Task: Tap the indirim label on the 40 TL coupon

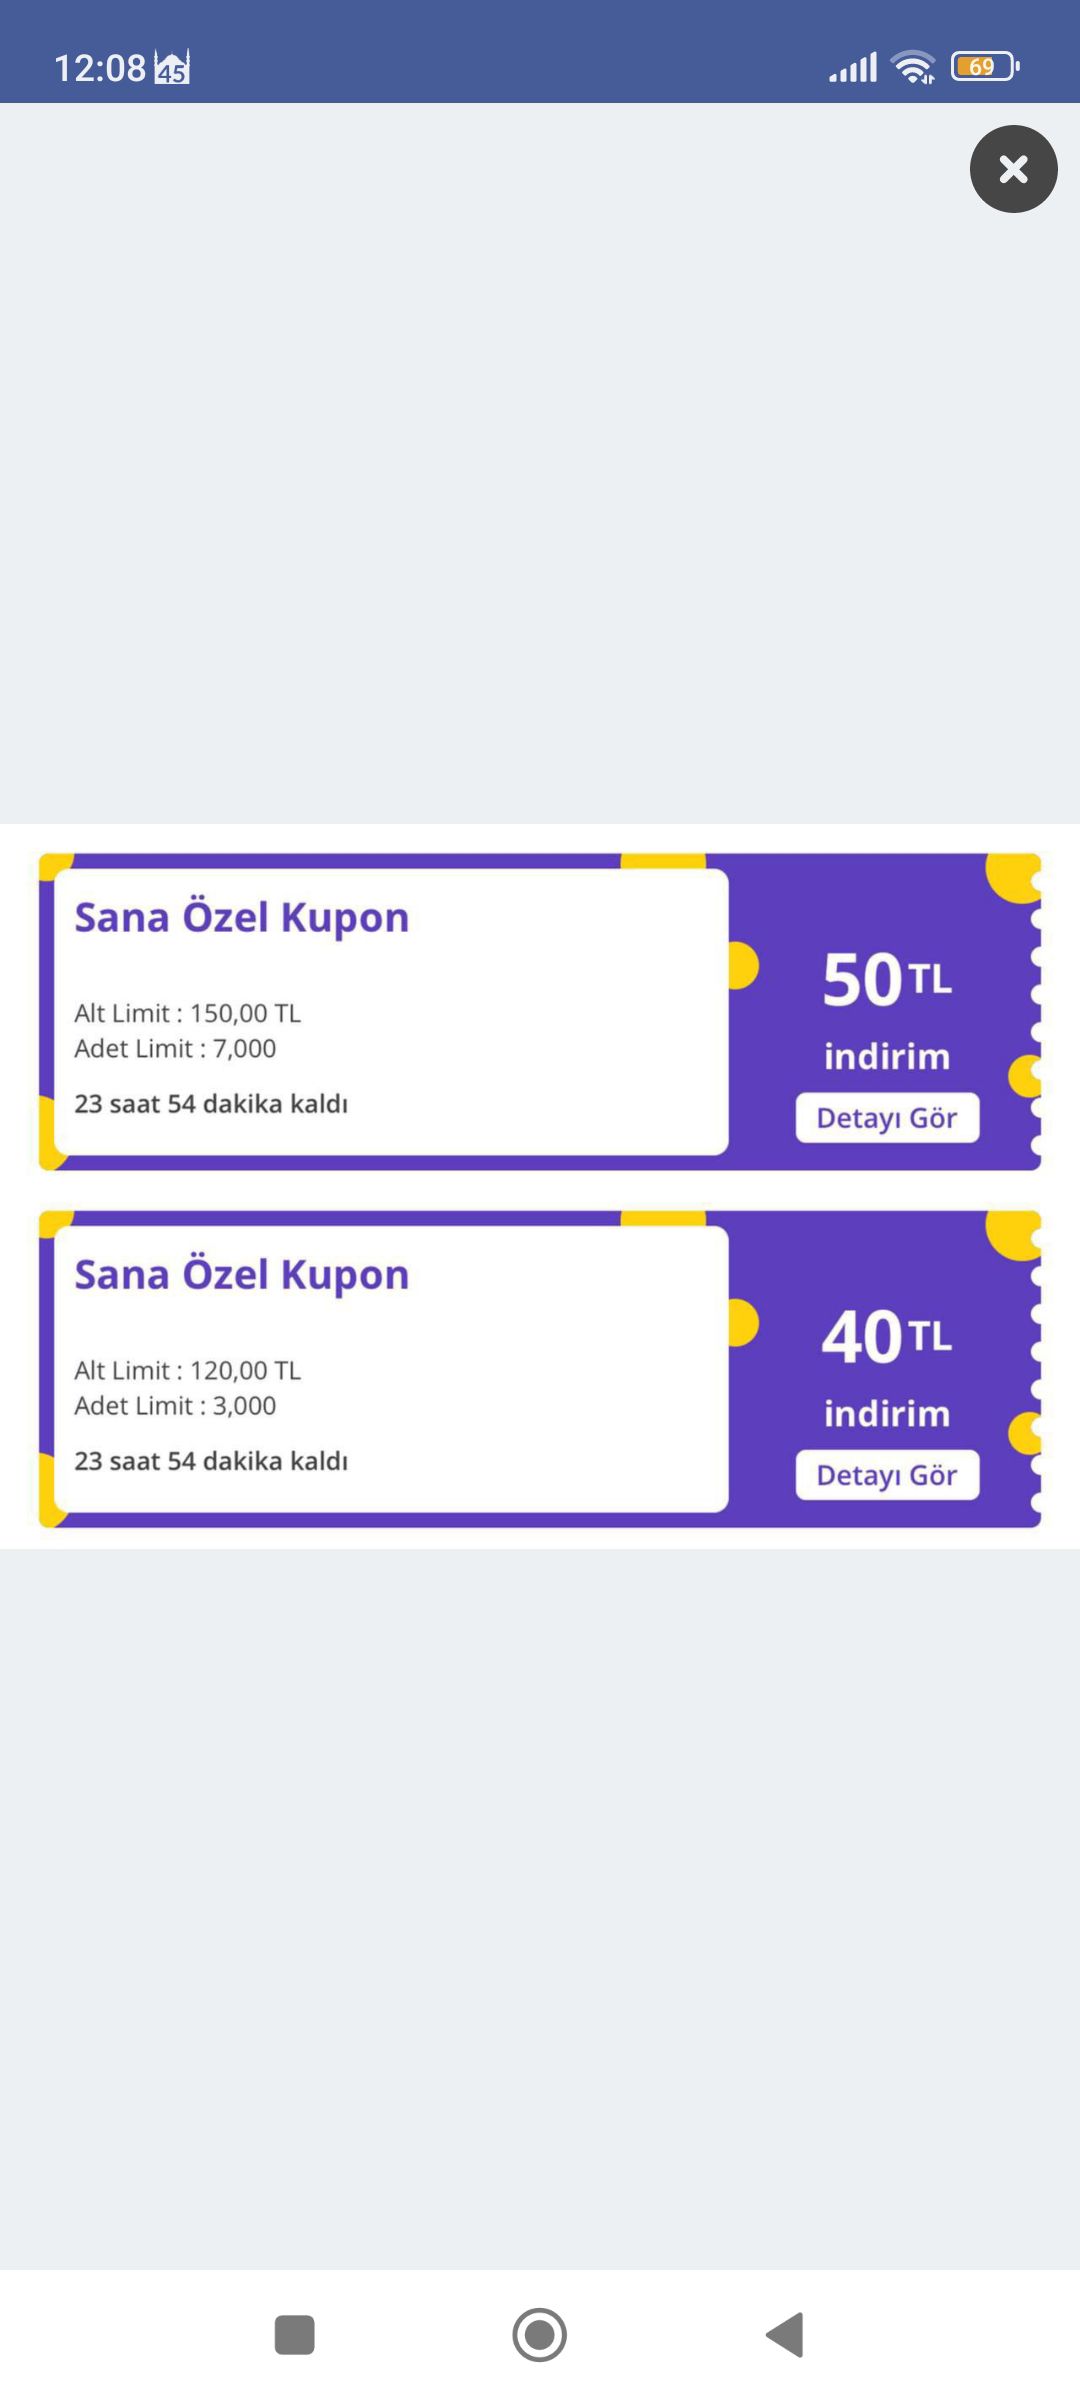Action: [x=886, y=1412]
